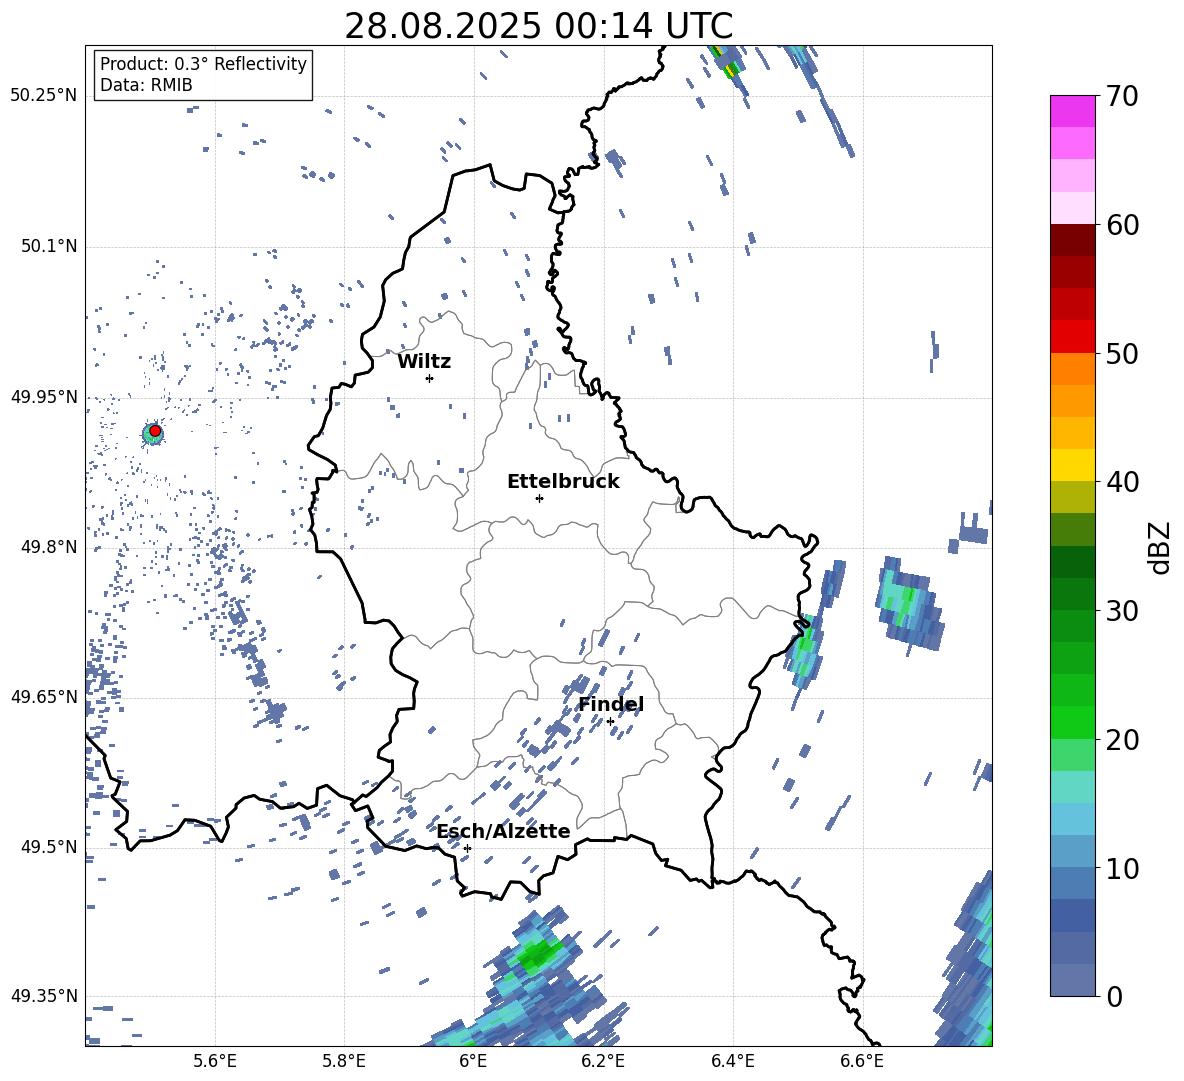The height and width of the screenshot is (1081, 1184).
Task: Click the Esch/Alzette label
Action: 504,831
